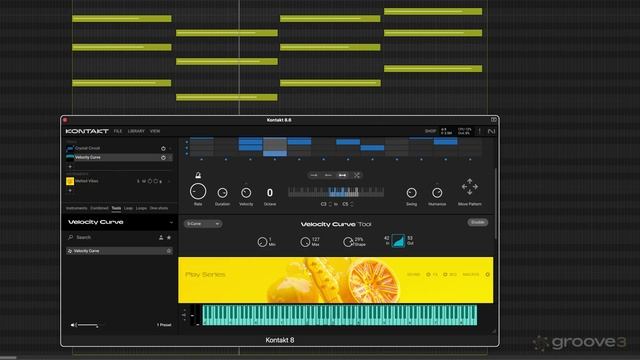640x360 pixels.
Task: Change the C5 high key stepper
Action: pyautogui.click(x=352, y=204)
